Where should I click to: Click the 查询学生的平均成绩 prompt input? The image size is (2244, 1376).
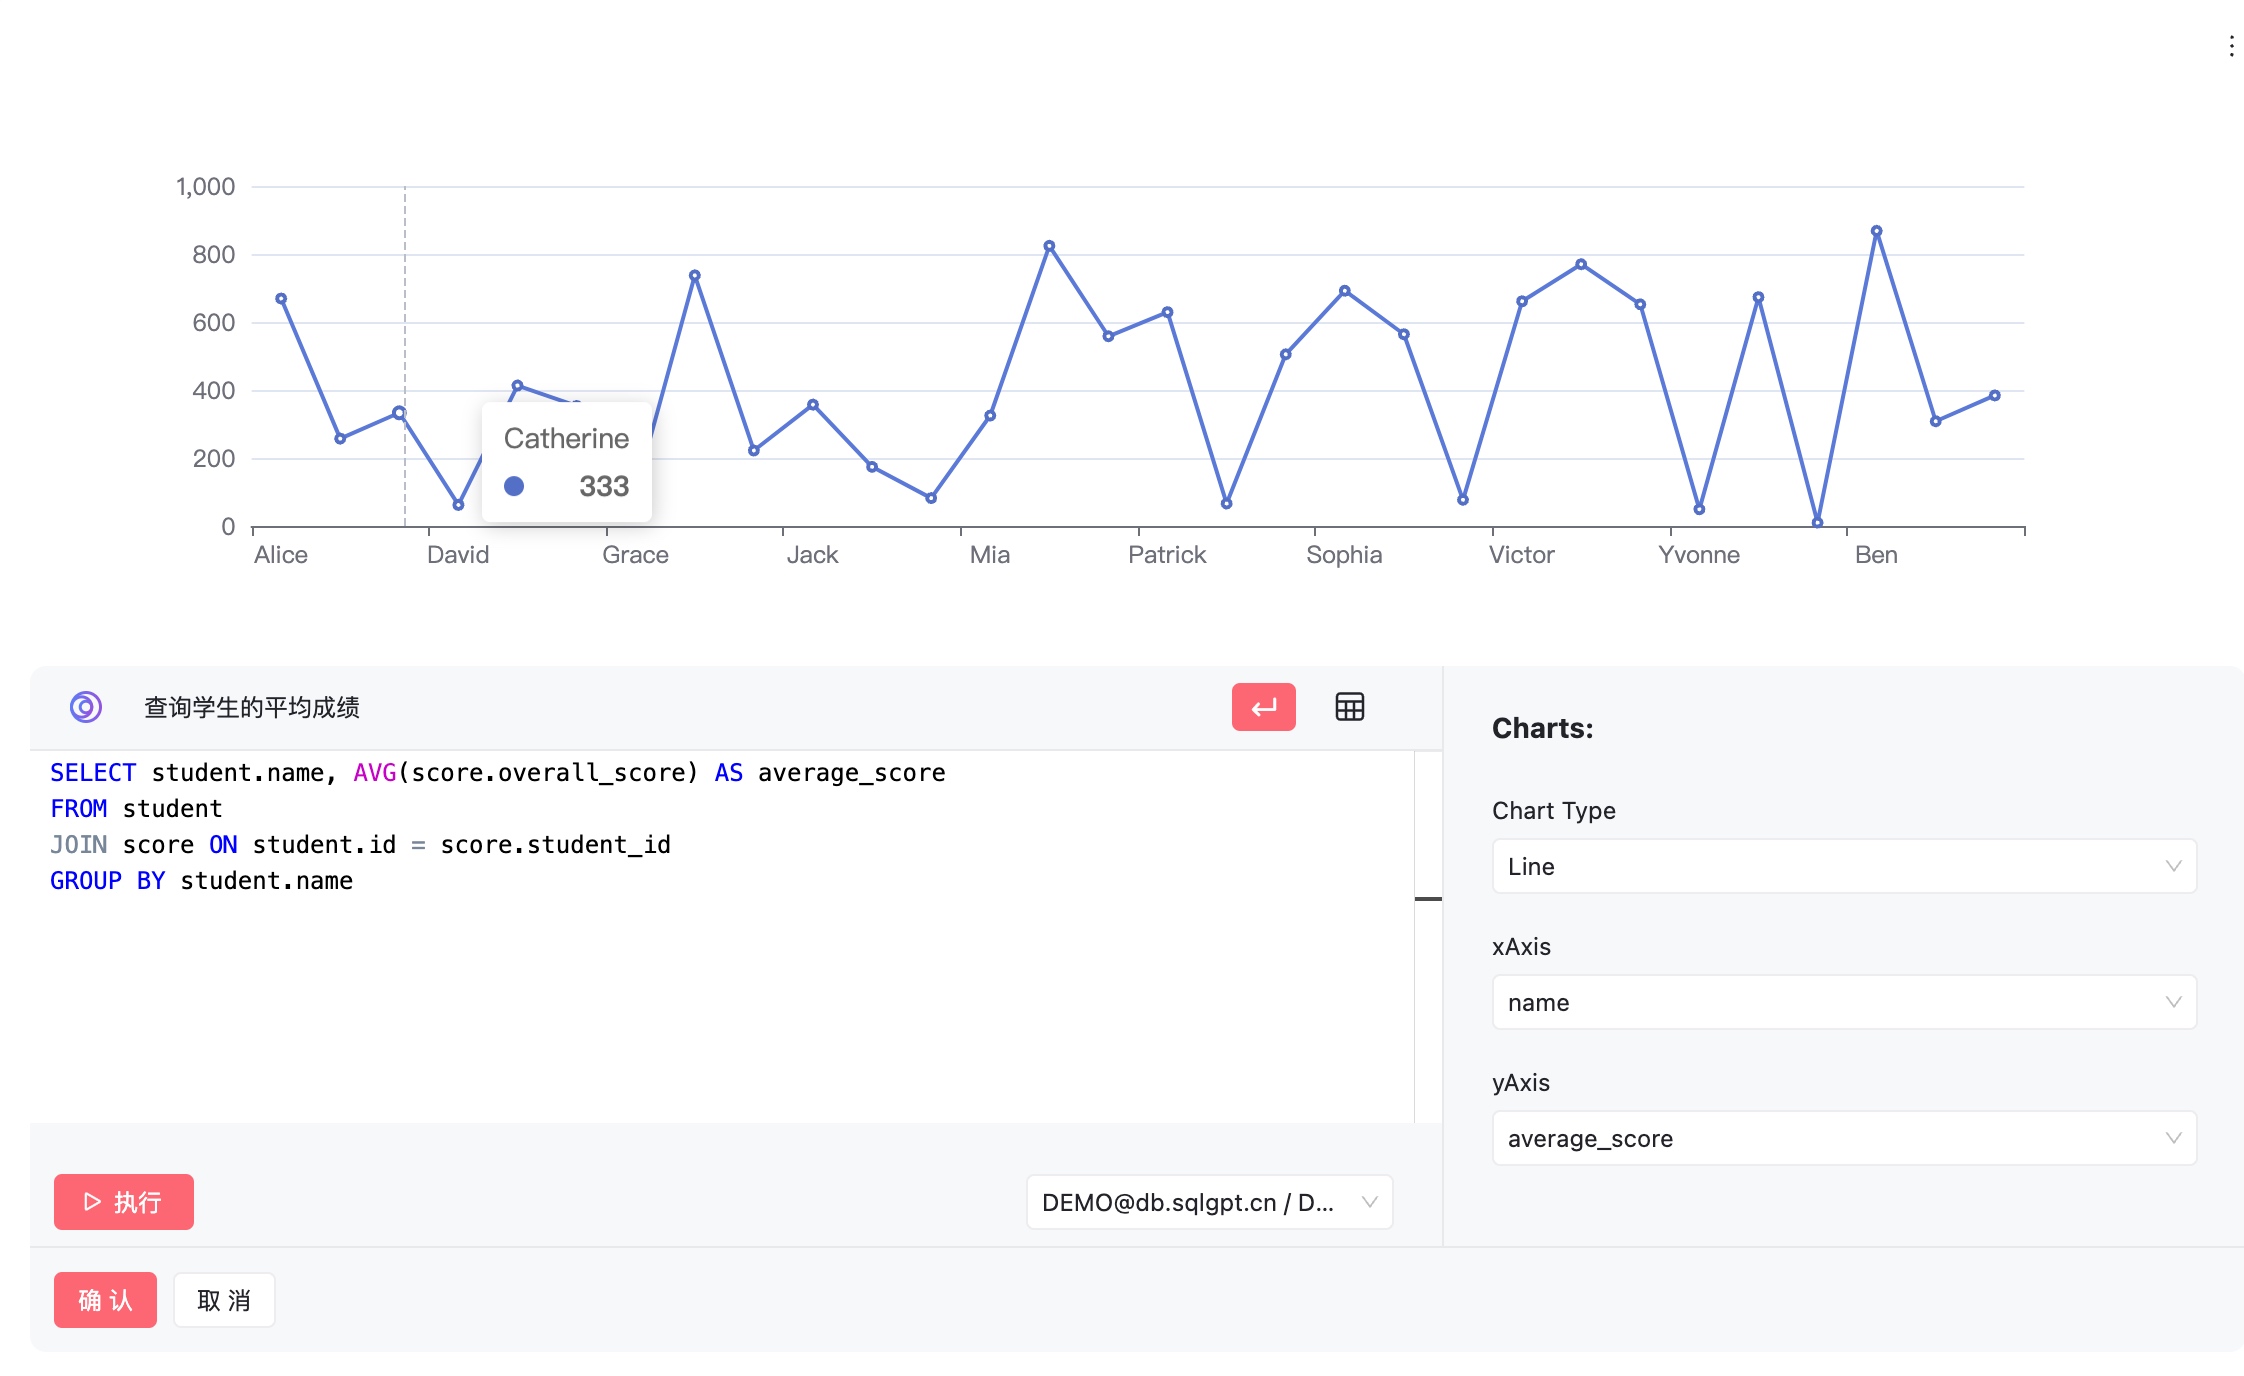(x=252, y=708)
